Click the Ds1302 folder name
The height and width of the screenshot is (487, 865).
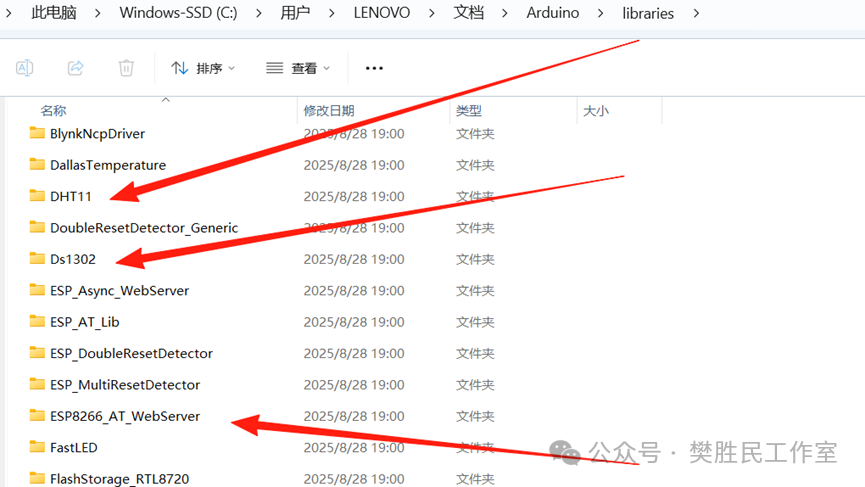72,259
